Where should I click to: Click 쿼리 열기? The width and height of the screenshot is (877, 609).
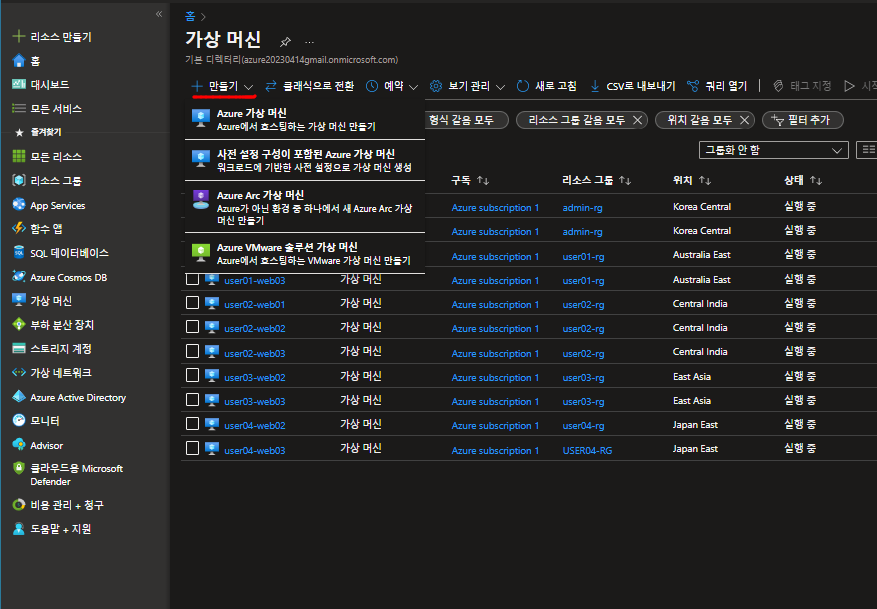pos(717,86)
